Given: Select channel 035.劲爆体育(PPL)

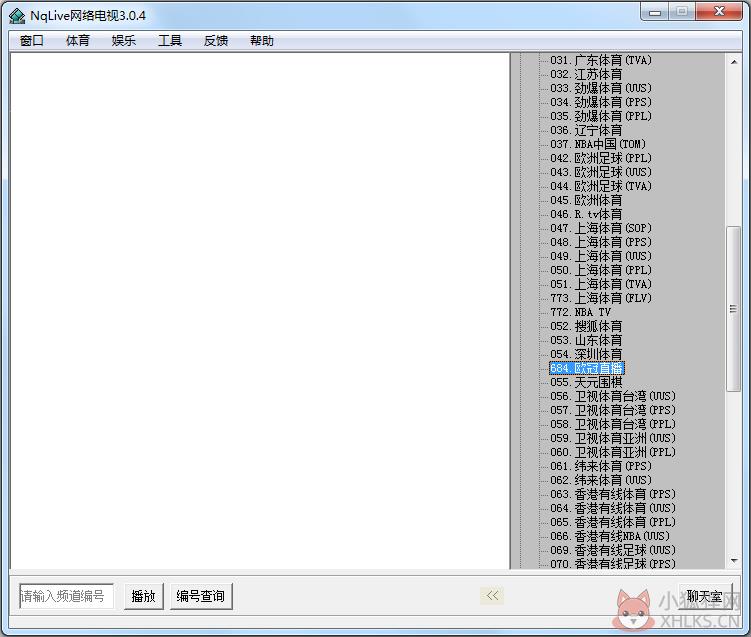Looking at the screenshot, I should [x=601, y=116].
